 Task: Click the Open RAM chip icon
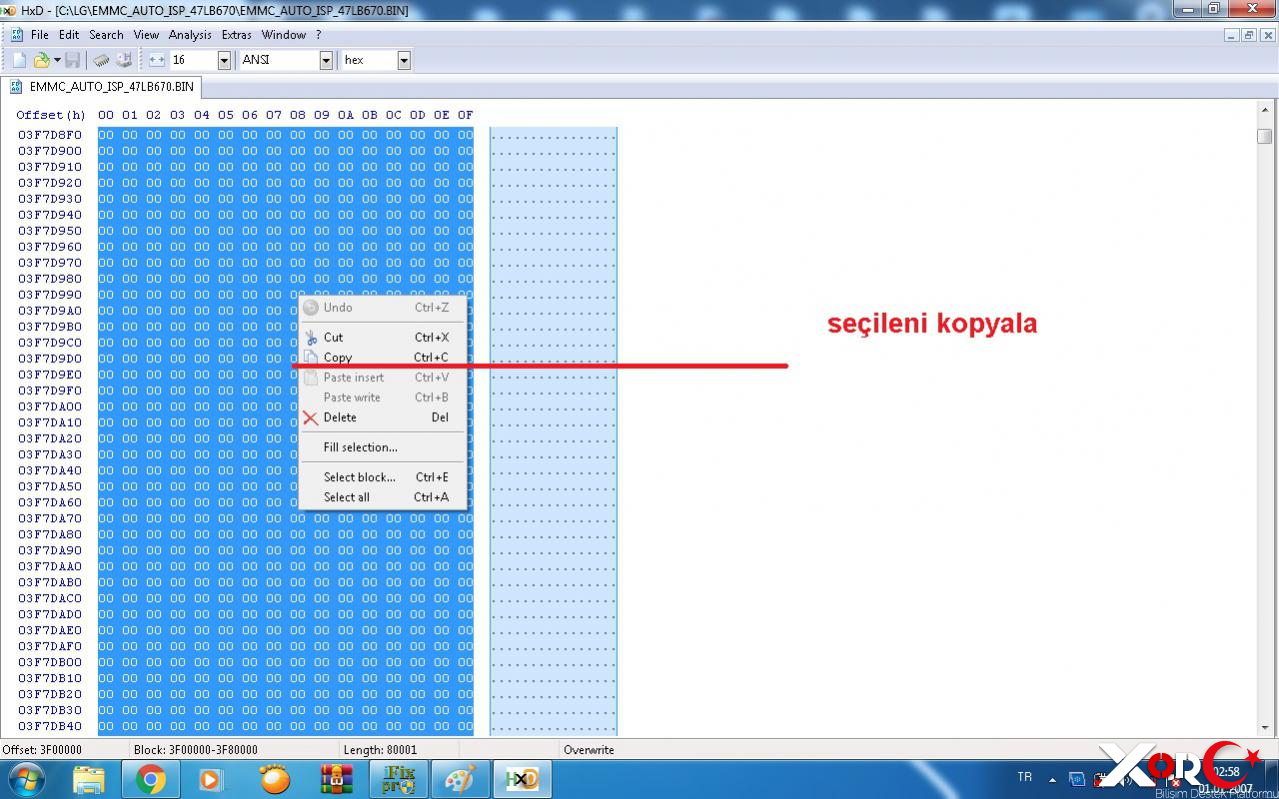(x=102, y=60)
